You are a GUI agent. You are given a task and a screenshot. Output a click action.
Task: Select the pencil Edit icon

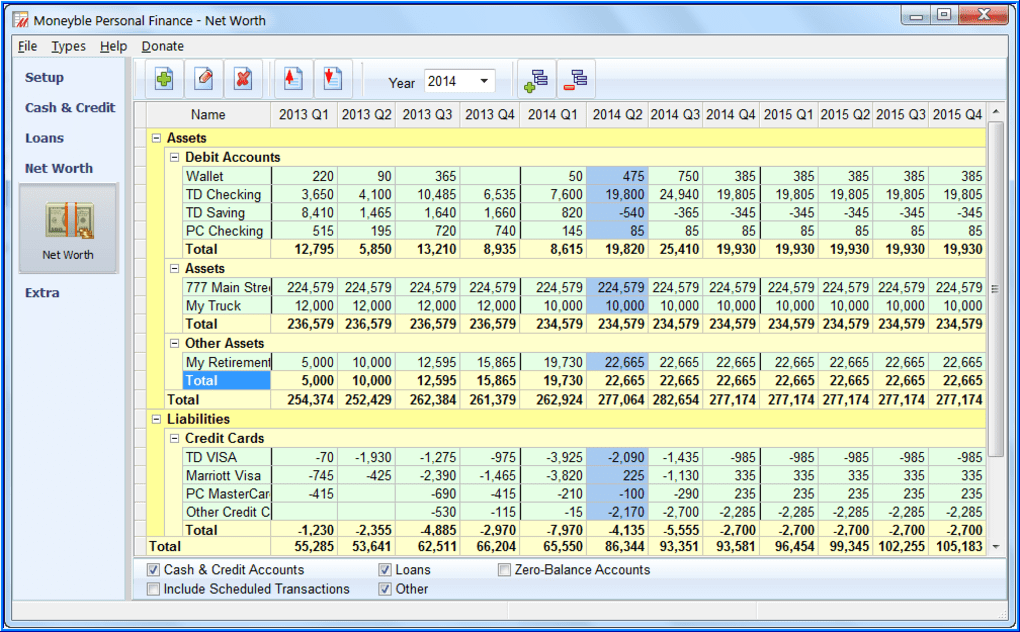coord(203,78)
